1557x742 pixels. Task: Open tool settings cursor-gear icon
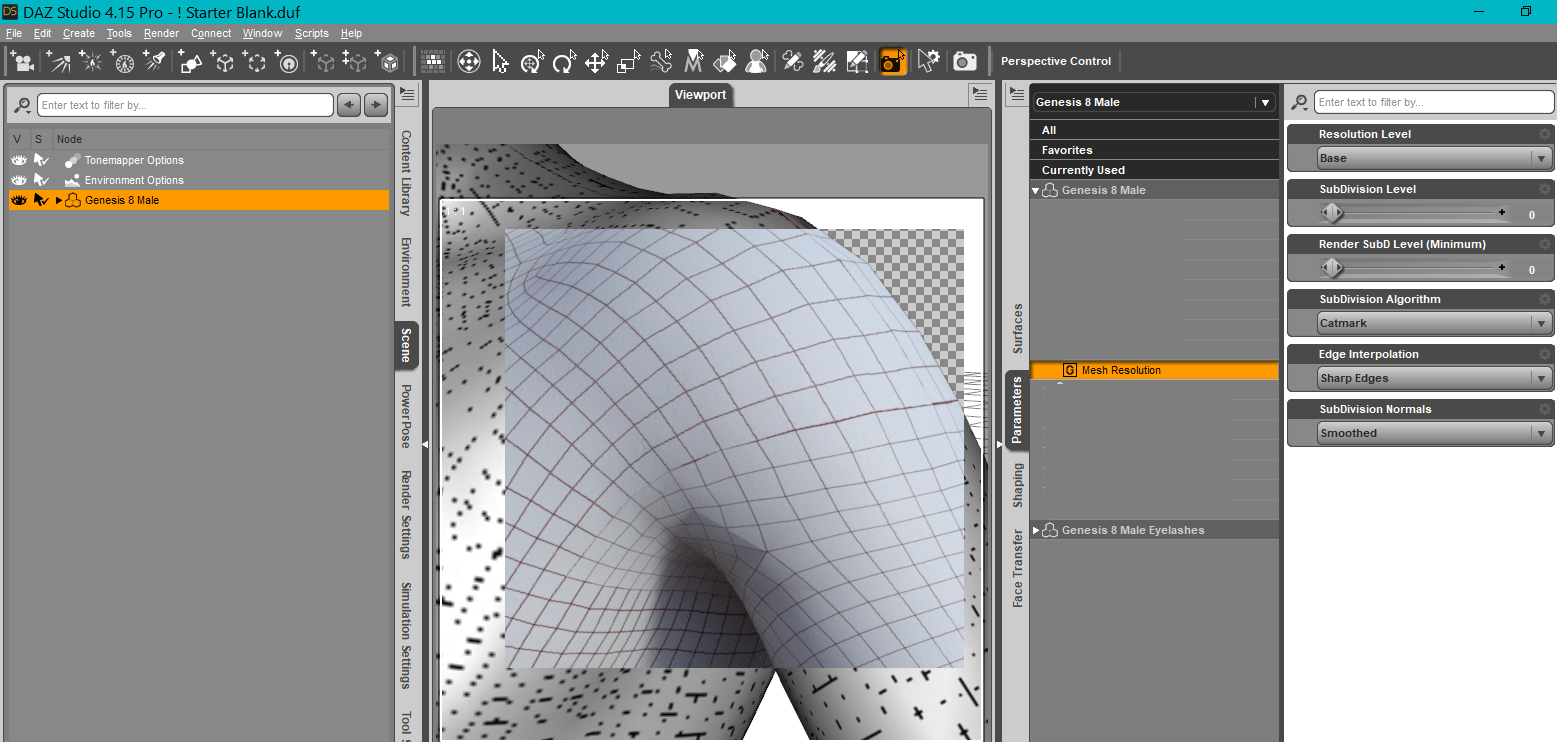tap(929, 61)
